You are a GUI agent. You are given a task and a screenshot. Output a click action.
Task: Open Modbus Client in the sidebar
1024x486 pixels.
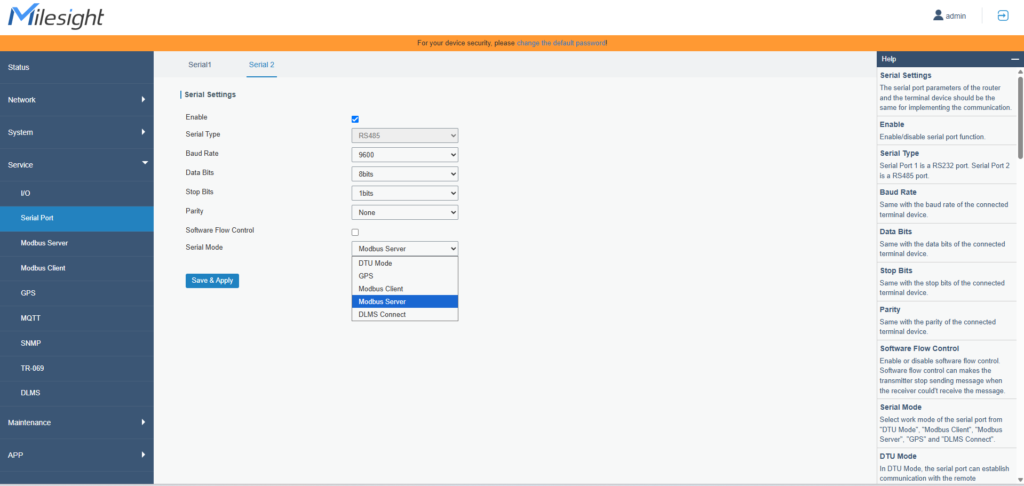click(x=44, y=268)
